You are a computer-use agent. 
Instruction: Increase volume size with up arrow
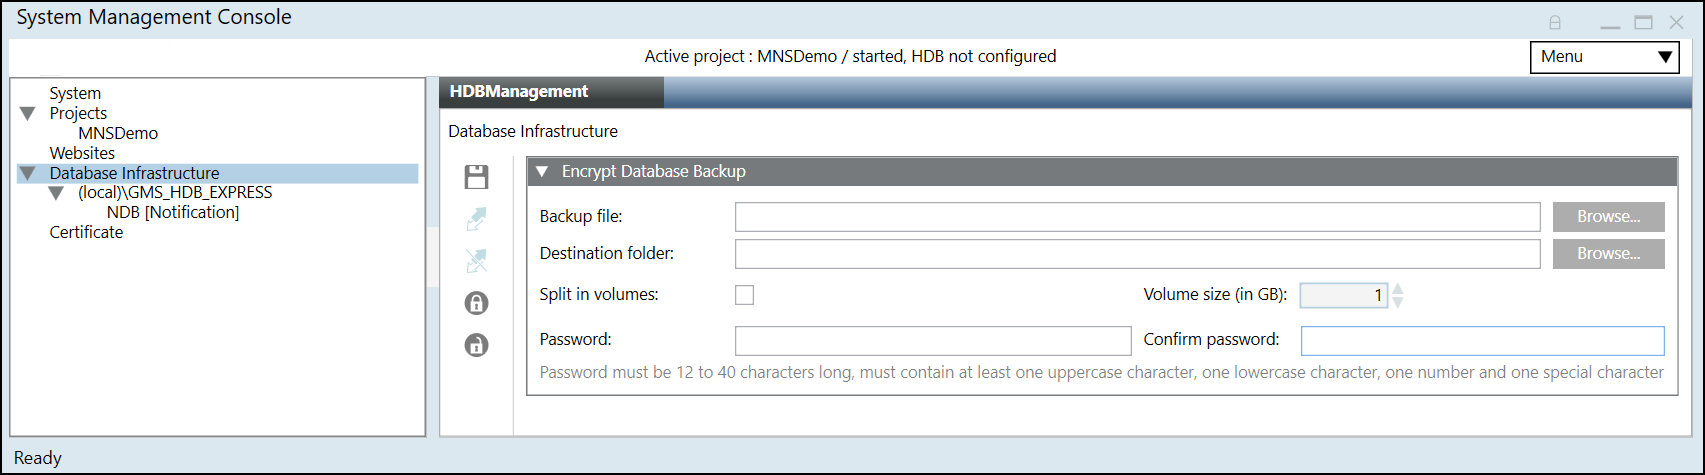tap(1398, 289)
